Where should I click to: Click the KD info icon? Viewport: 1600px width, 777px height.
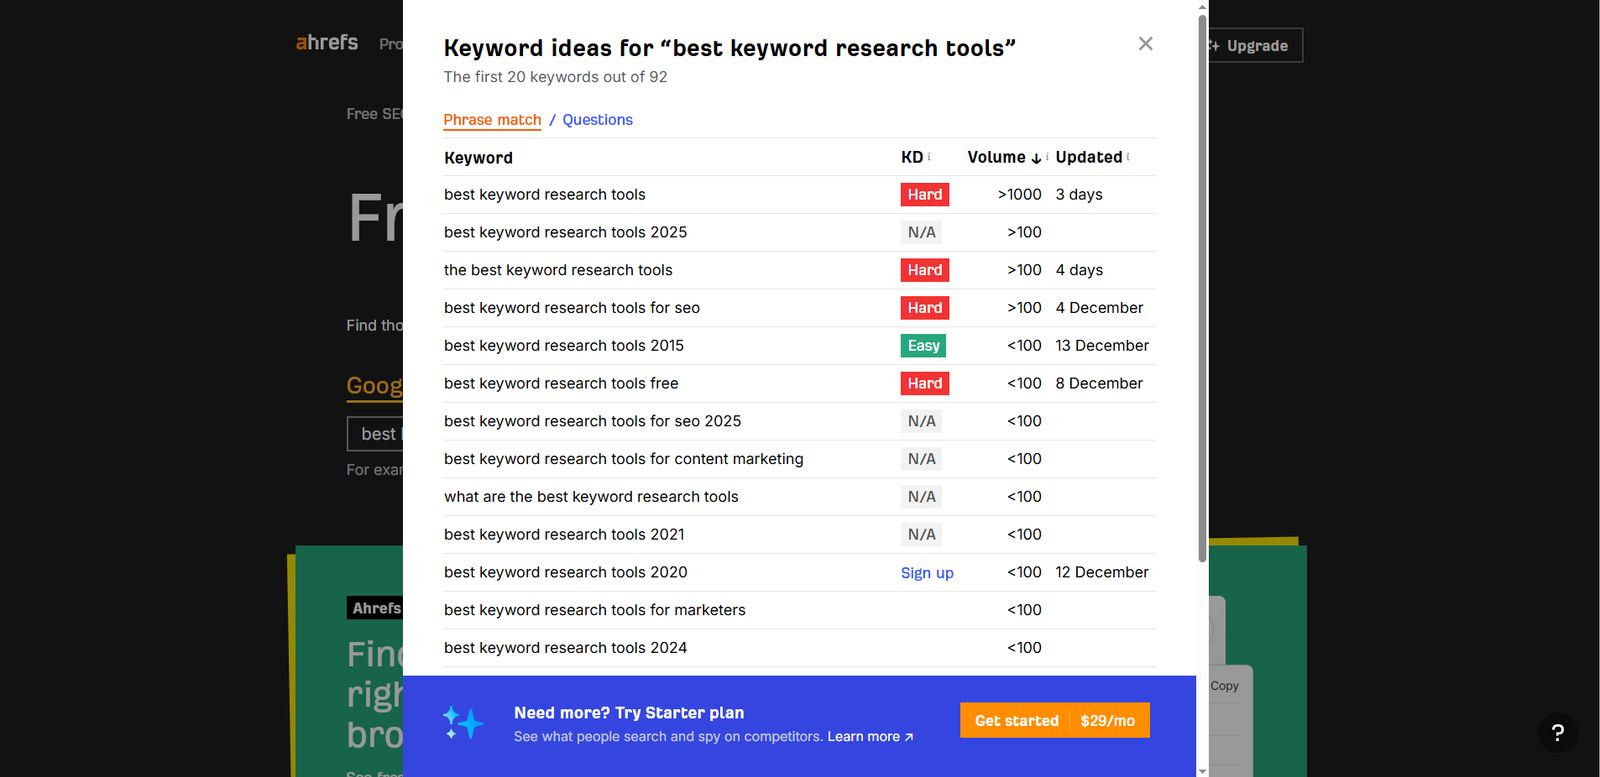click(x=929, y=157)
